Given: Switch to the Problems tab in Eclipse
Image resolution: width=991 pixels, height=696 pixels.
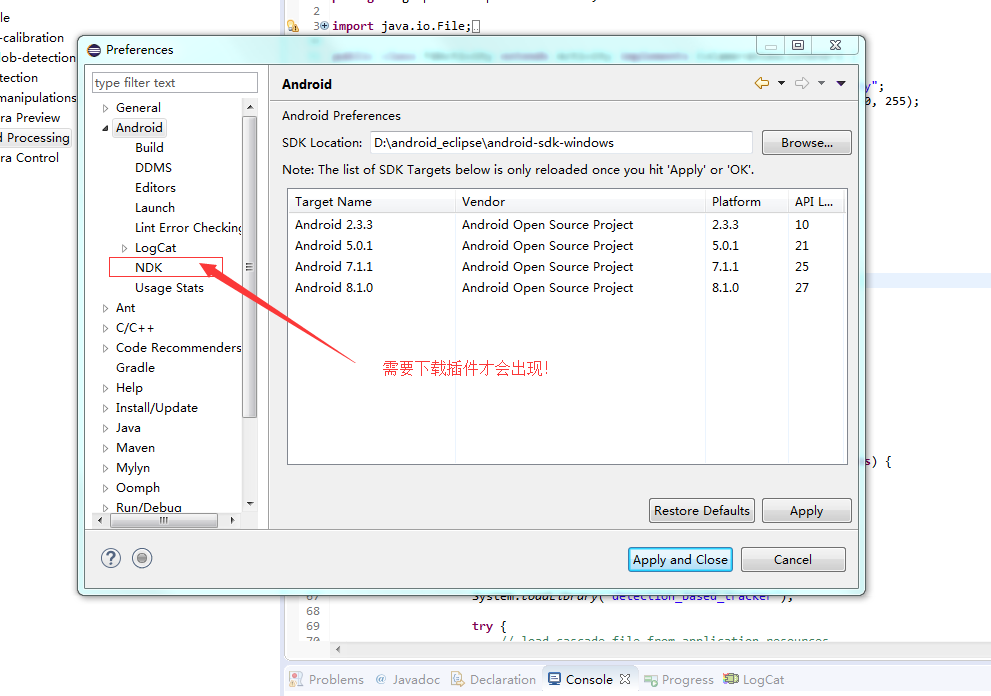Looking at the screenshot, I should click(x=327, y=679).
